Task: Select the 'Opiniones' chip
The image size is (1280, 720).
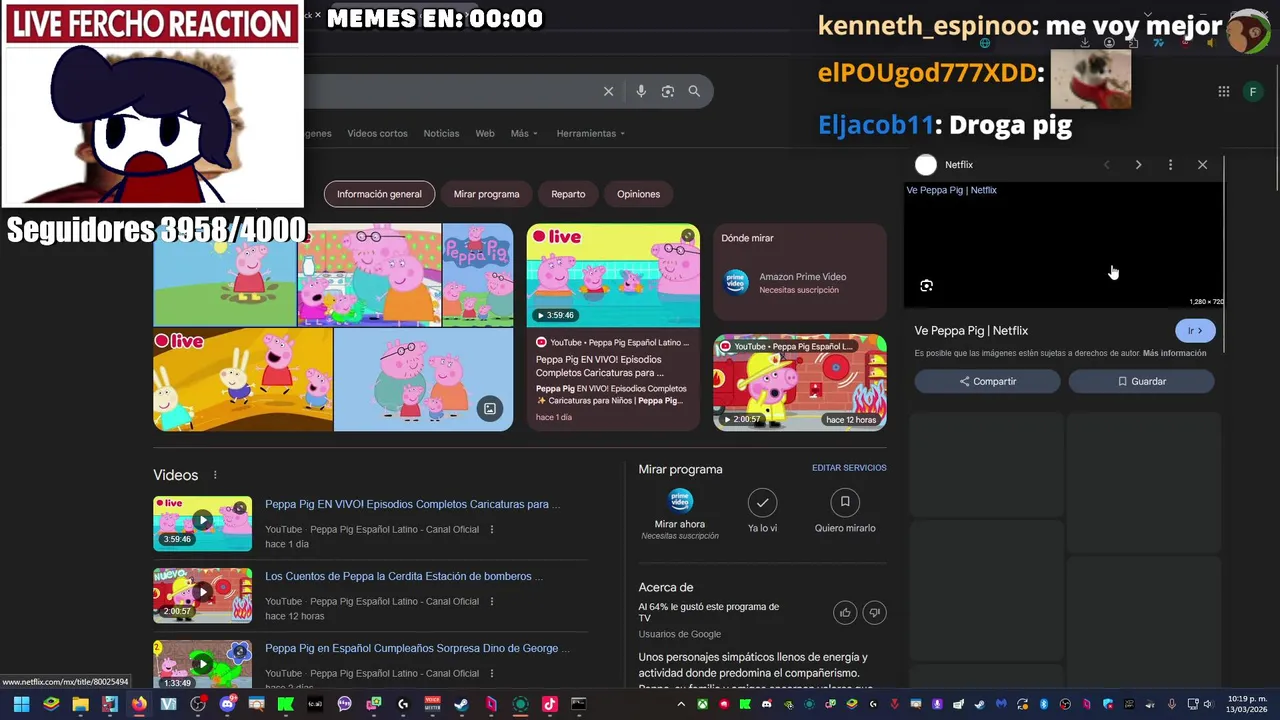Action: point(638,194)
